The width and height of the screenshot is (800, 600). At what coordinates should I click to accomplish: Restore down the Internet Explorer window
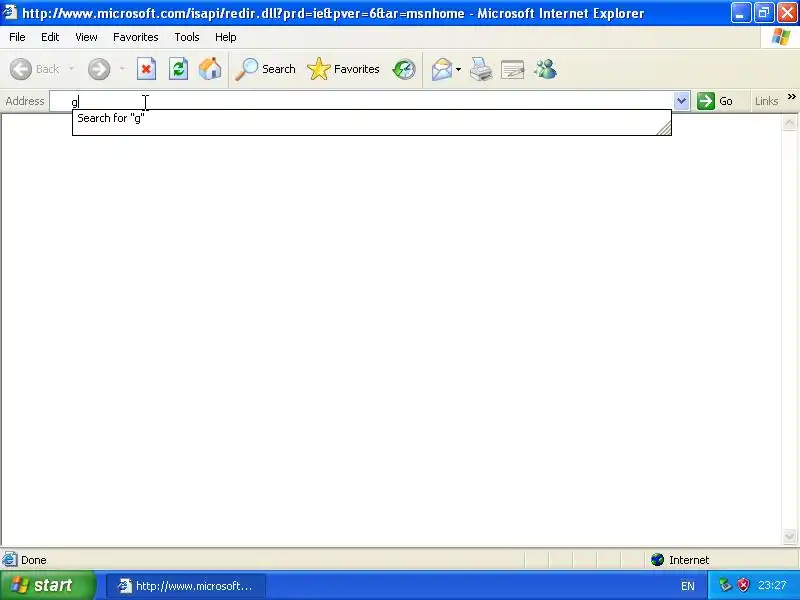click(x=764, y=13)
